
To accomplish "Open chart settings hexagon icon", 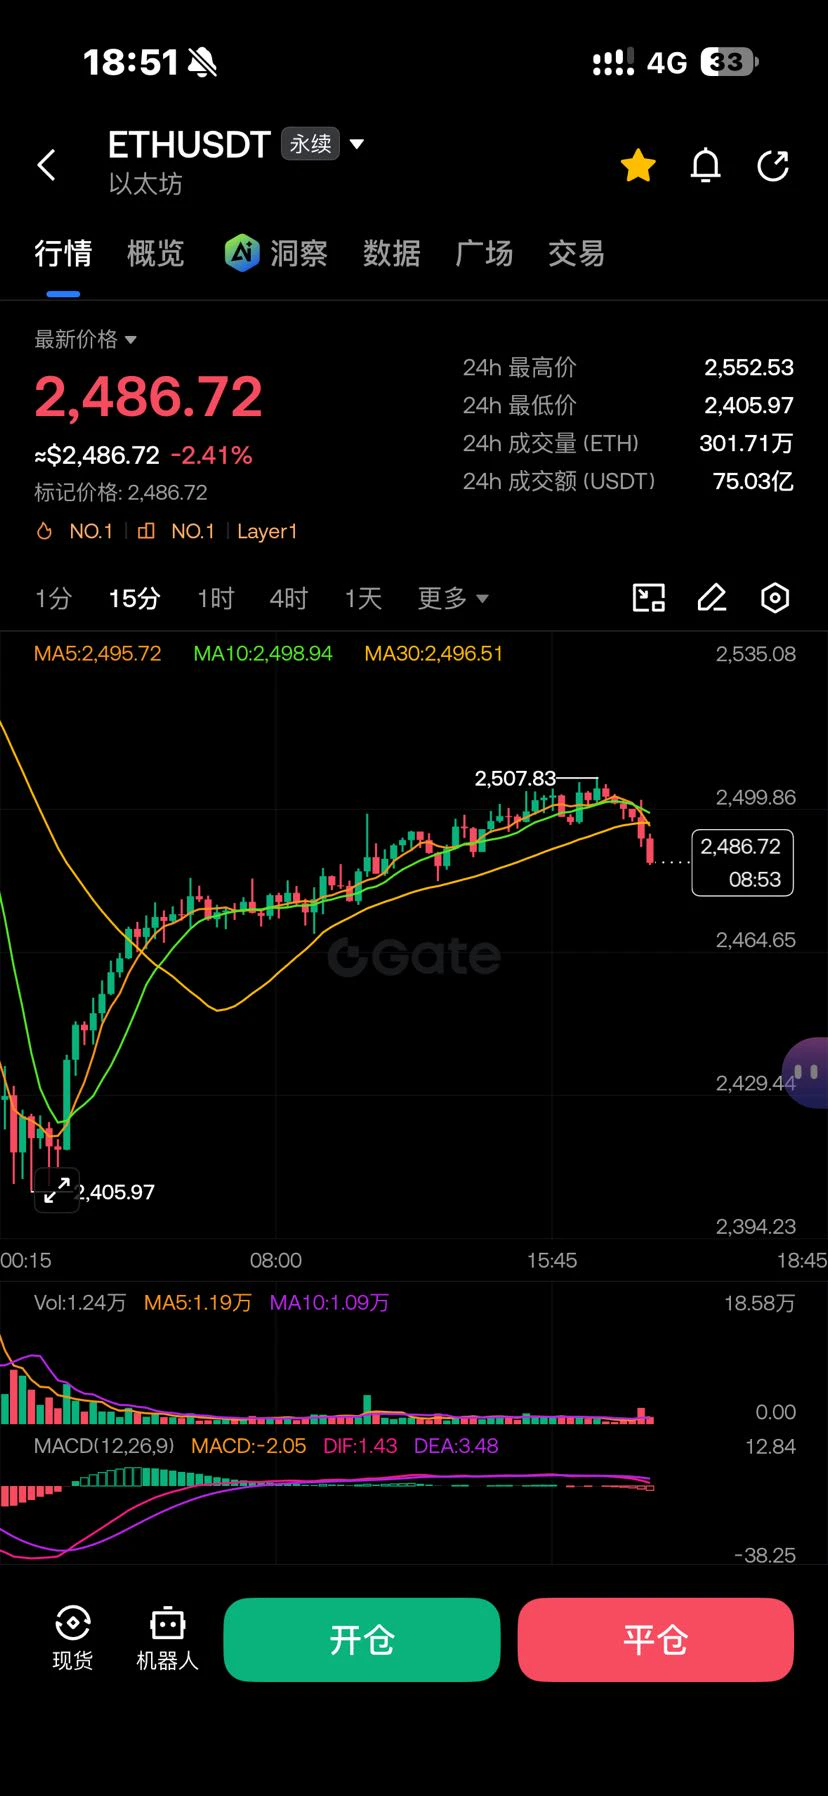I will click(775, 598).
